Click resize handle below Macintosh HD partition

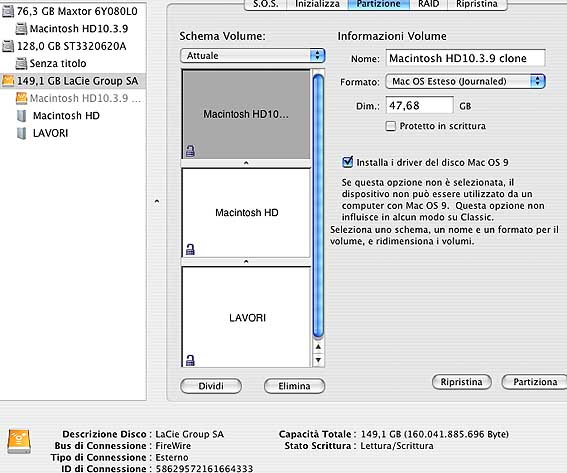point(246,262)
